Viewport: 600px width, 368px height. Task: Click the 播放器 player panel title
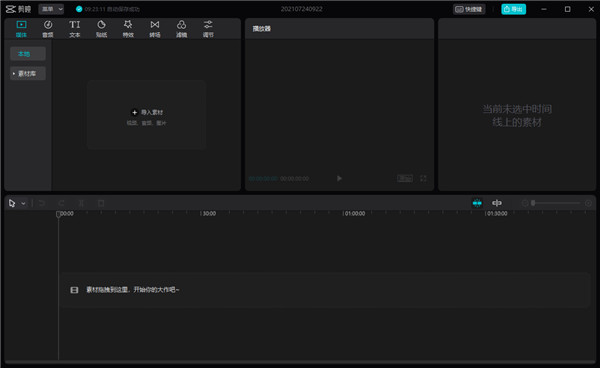(x=262, y=29)
